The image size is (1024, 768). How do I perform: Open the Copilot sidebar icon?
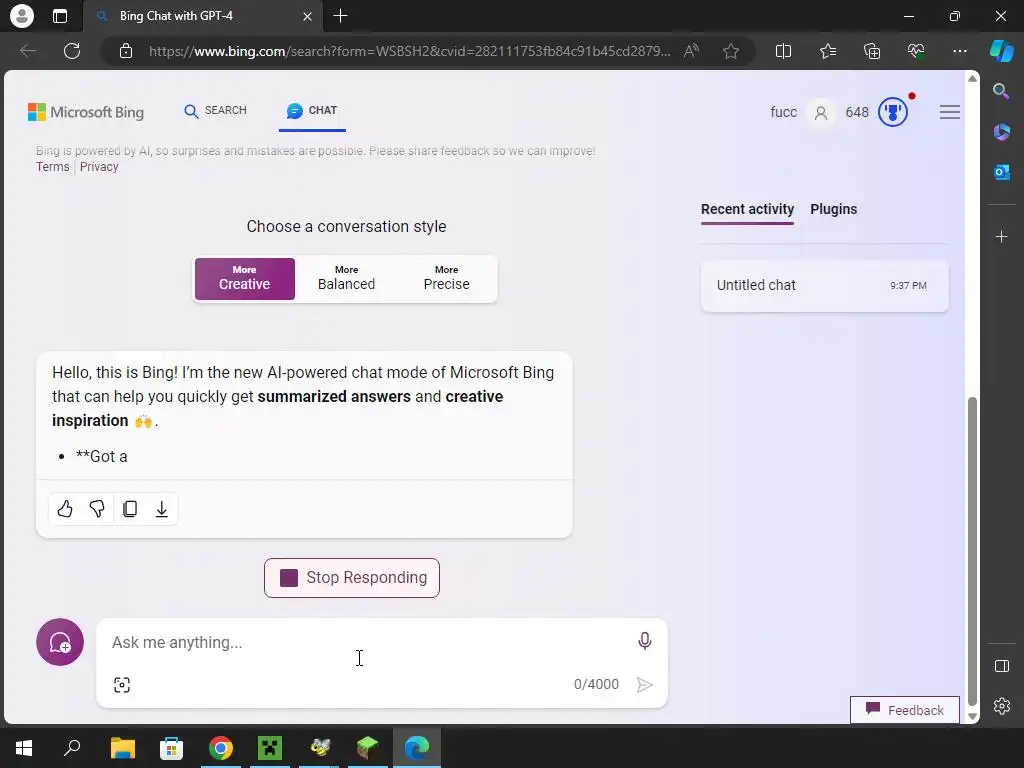coord(1001,50)
